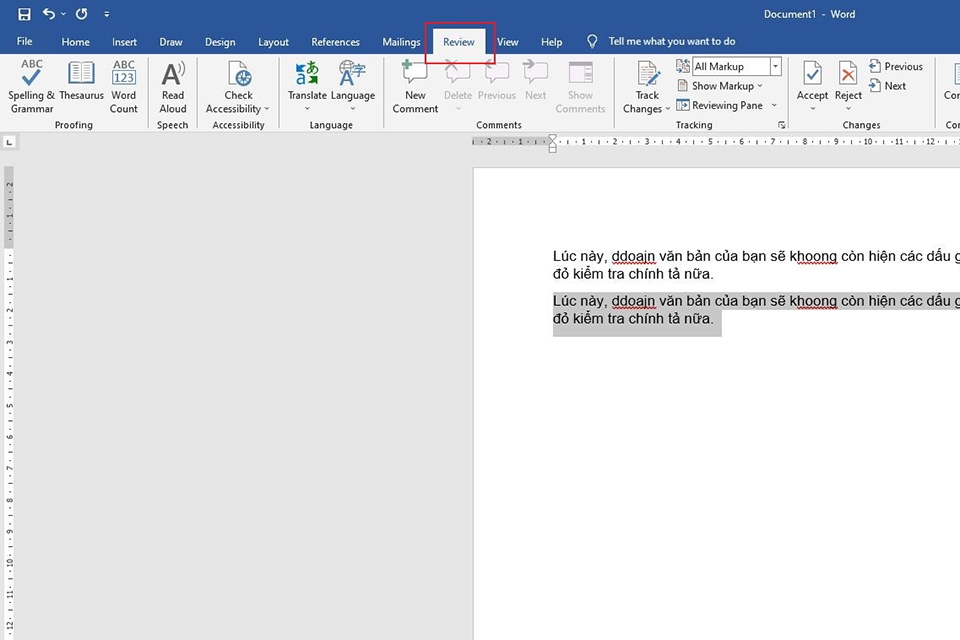Screen dimensions: 960x640
Task: Jump to the Next tracked change
Action: (889, 86)
